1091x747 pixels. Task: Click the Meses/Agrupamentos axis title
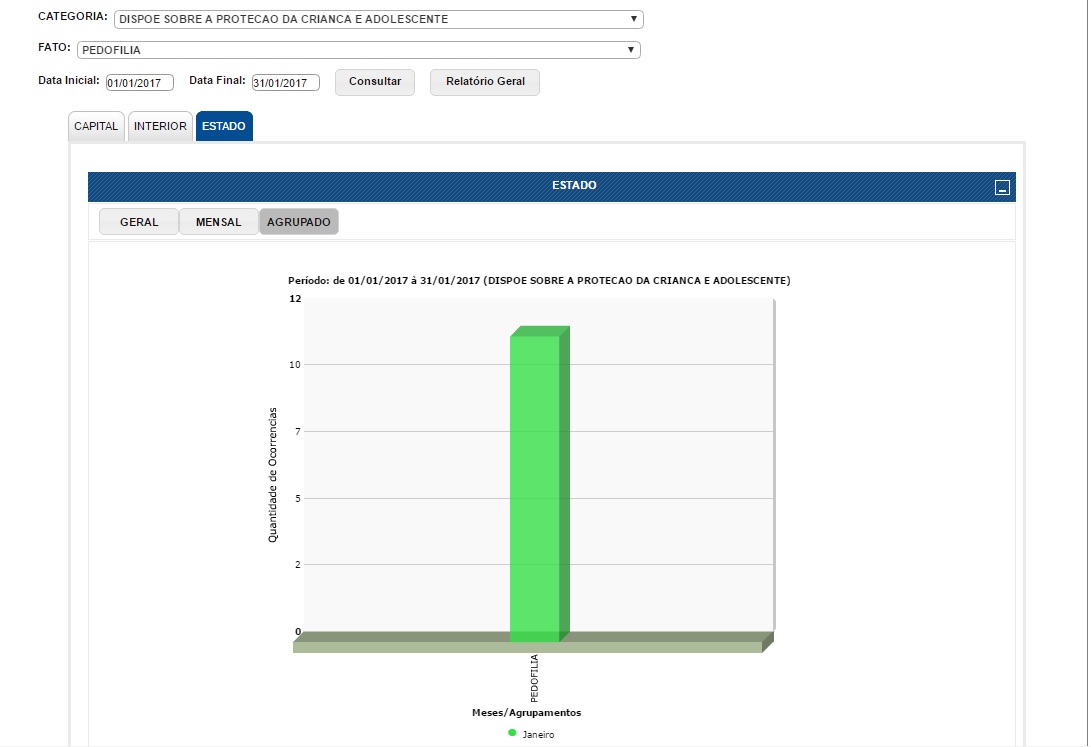click(x=526, y=713)
